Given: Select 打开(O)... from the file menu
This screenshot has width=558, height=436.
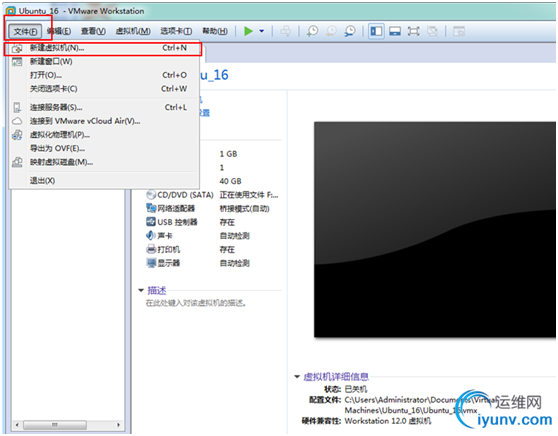Looking at the screenshot, I should (103, 75).
